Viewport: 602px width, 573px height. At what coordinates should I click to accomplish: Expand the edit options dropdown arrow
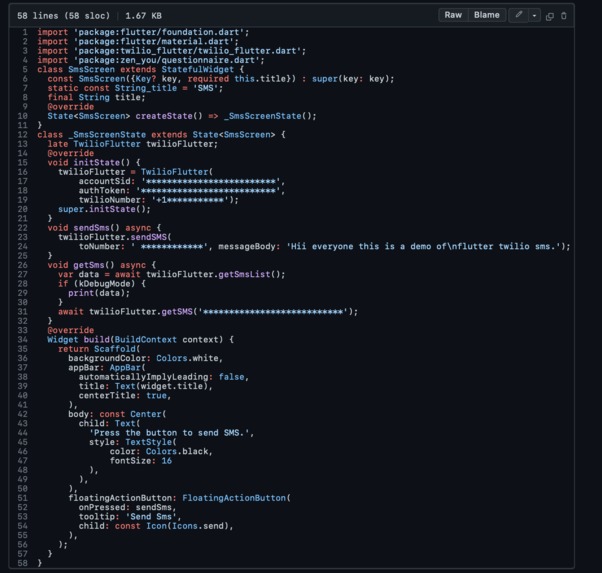tap(534, 15)
